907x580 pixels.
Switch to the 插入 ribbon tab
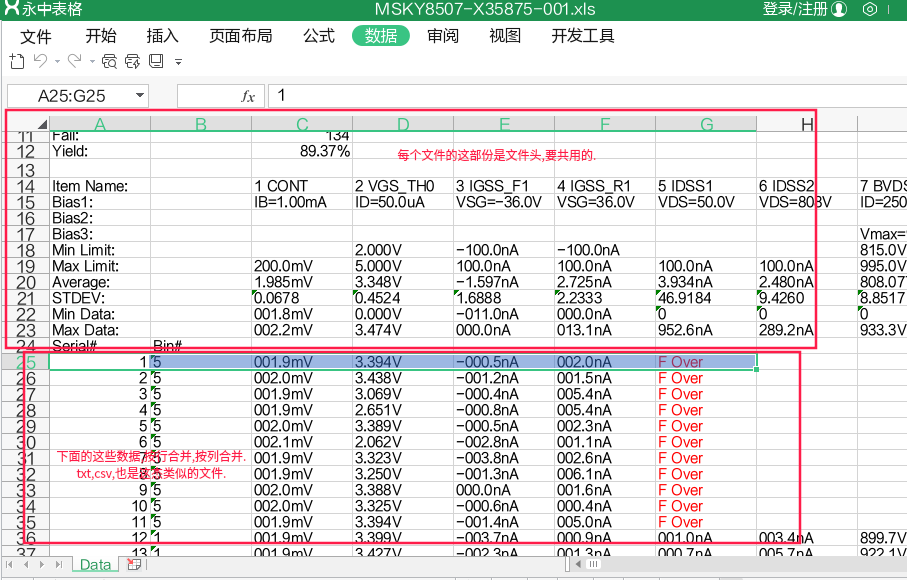(x=163, y=36)
